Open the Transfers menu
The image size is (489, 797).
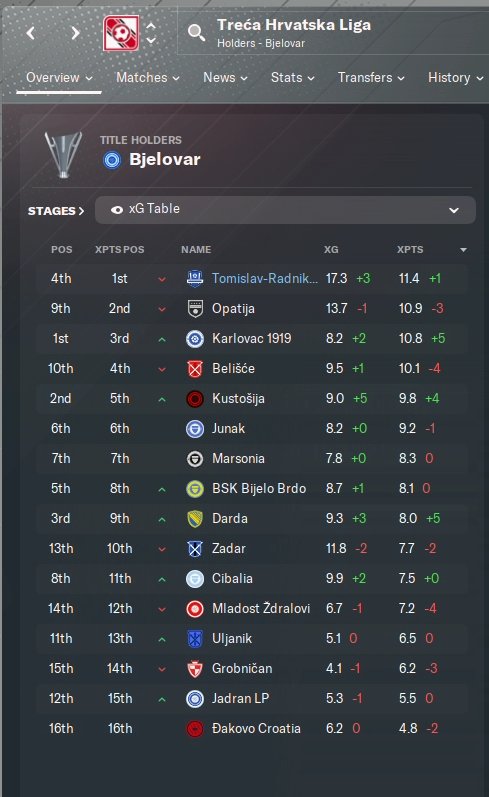click(x=371, y=78)
